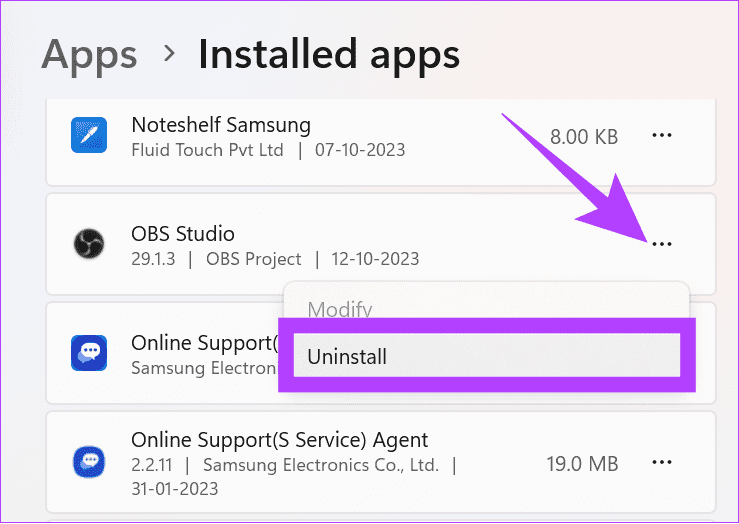This screenshot has height=524, width=739.
Task: Click Fluid Touch Pvt Ltd publisher text
Action: click(207, 150)
